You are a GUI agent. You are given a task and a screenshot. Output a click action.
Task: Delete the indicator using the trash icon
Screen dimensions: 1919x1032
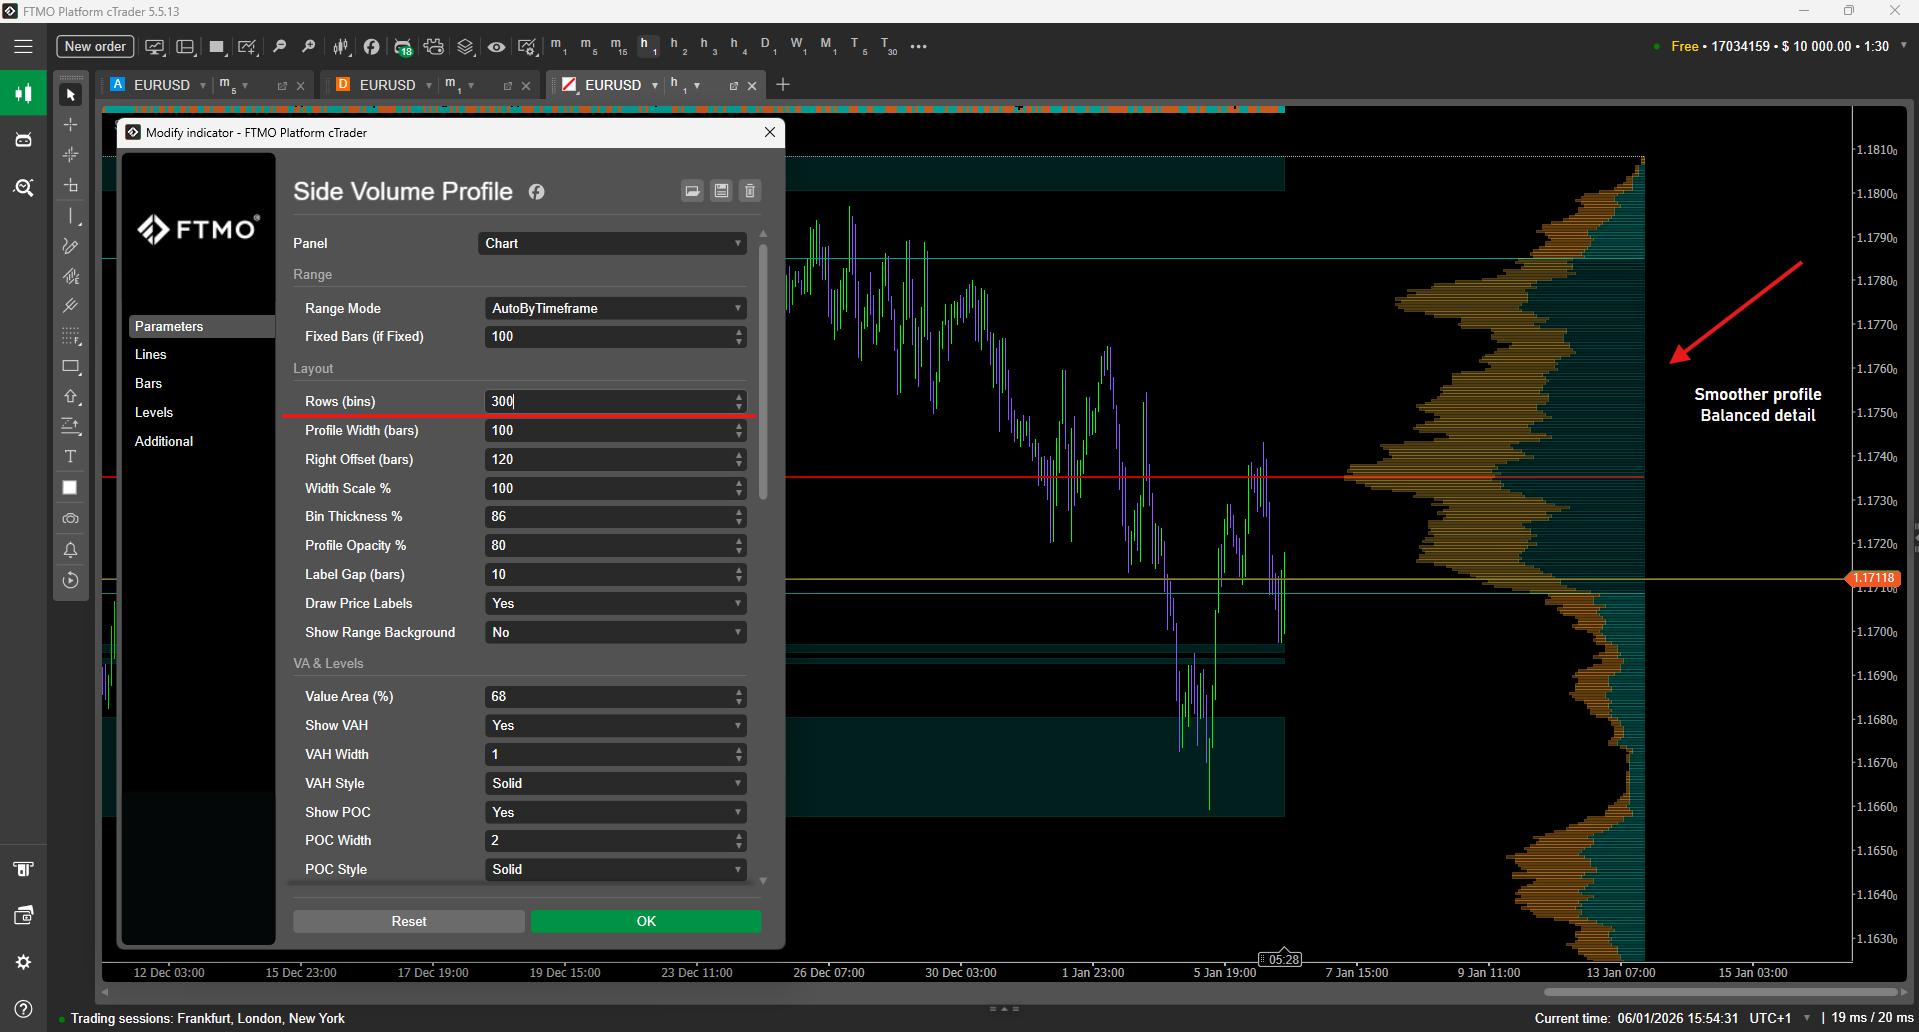click(750, 191)
